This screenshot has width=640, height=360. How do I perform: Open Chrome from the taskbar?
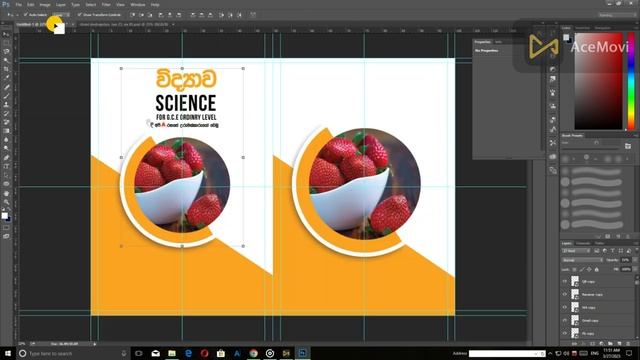coord(253,353)
